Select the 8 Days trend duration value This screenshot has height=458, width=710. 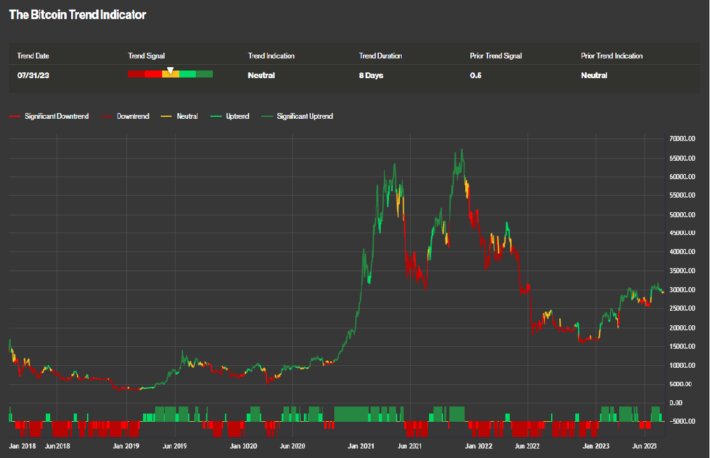(371, 75)
